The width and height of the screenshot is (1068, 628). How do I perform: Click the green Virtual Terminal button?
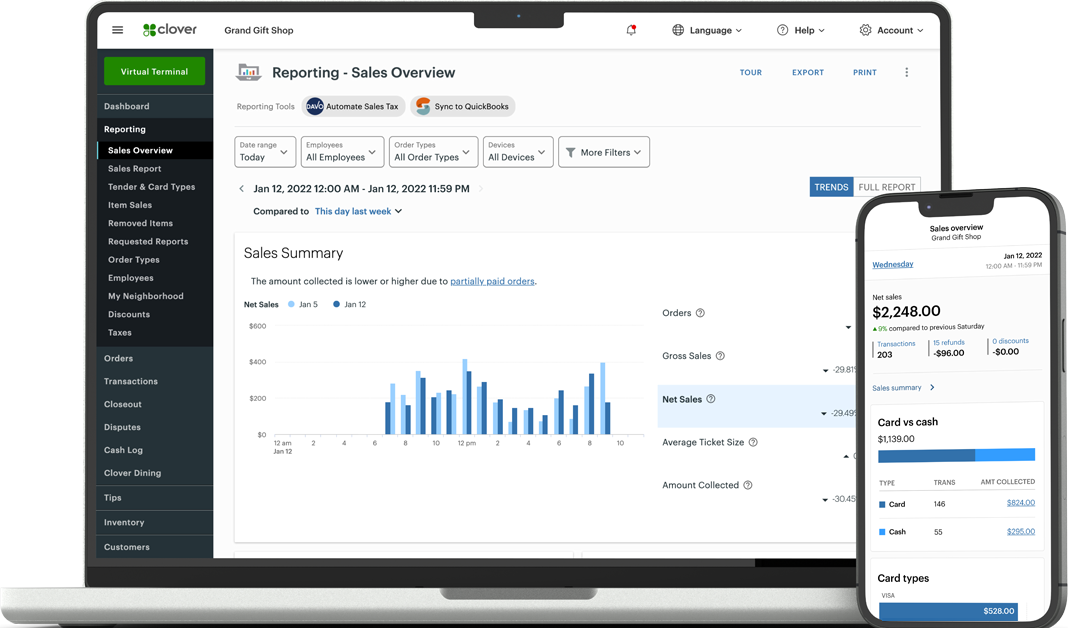point(154,72)
